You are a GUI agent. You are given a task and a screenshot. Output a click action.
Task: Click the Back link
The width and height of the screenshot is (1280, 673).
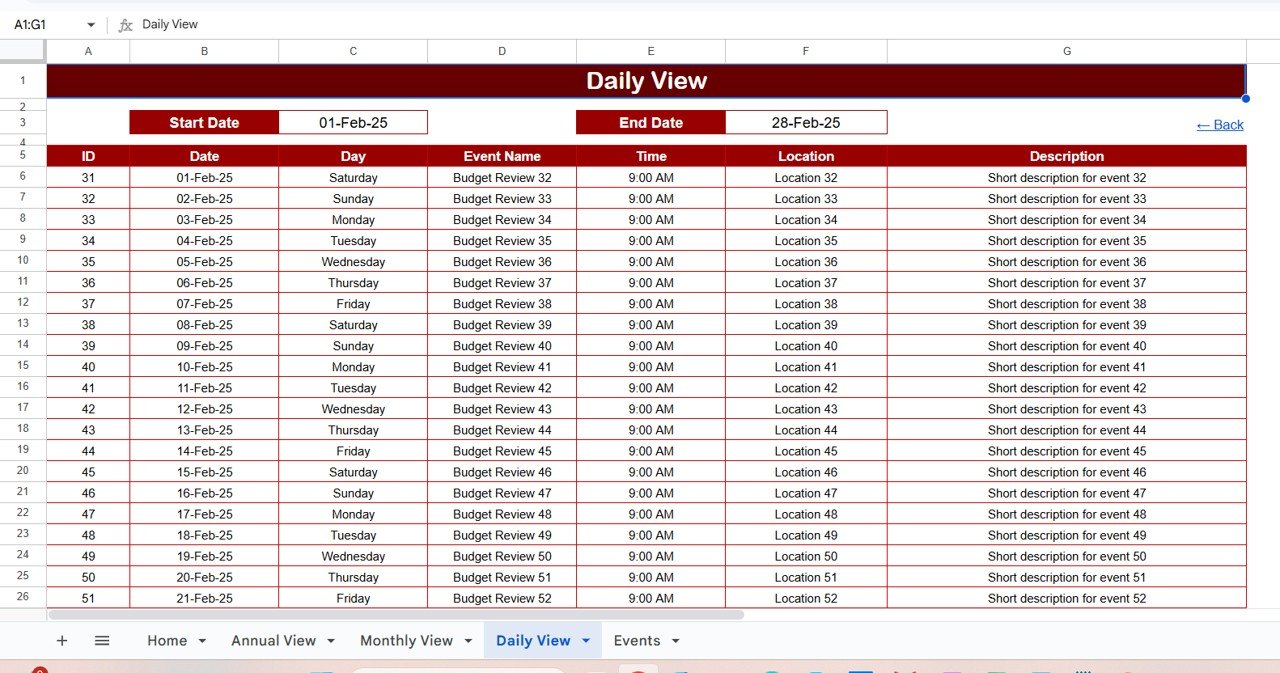pyautogui.click(x=1219, y=125)
